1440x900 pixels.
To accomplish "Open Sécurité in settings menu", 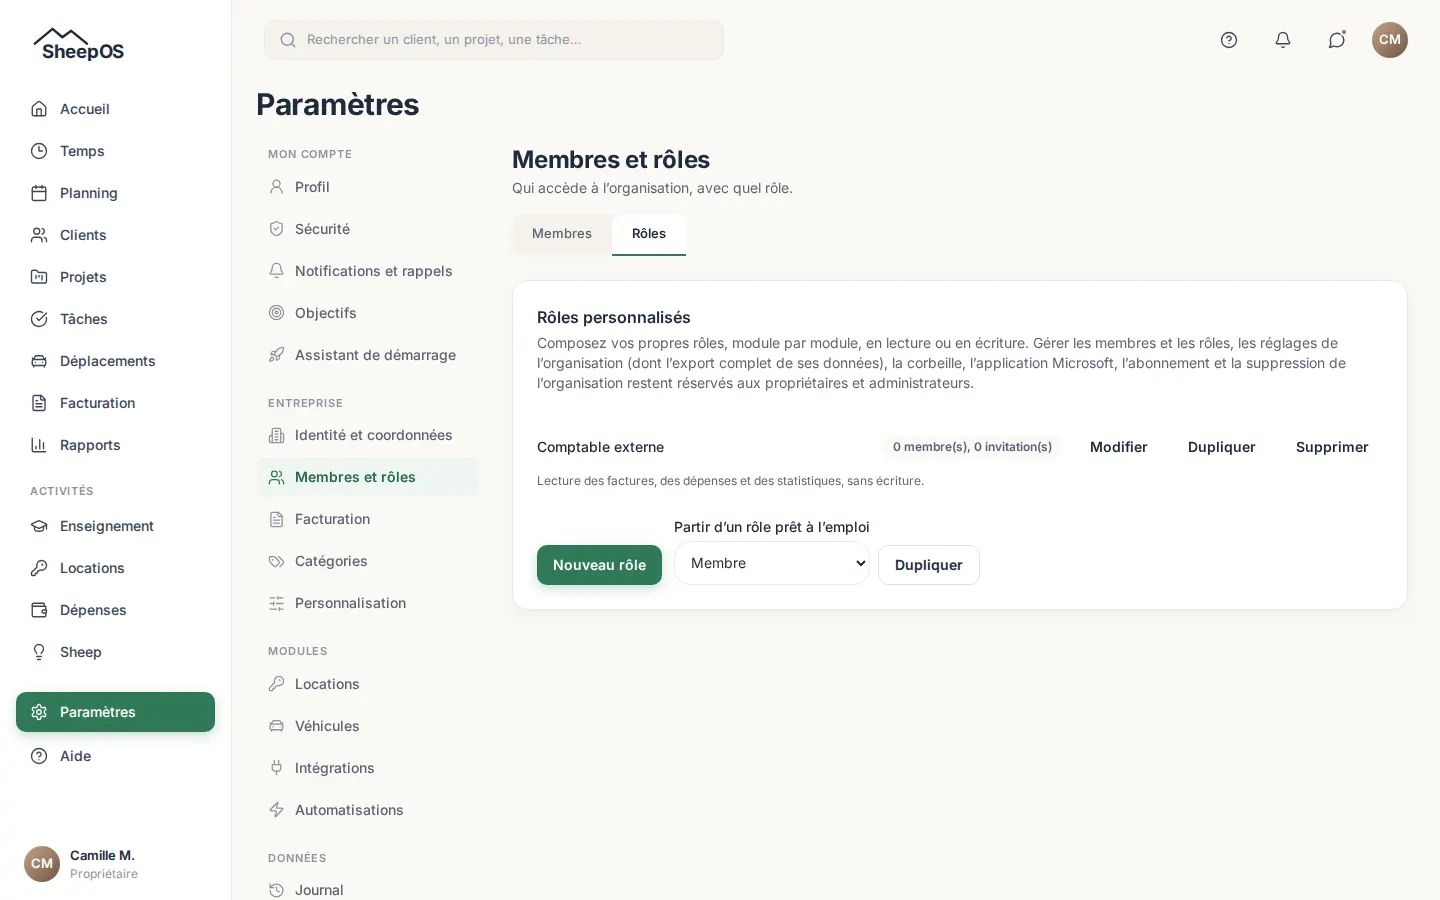I will [x=368, y=229].
